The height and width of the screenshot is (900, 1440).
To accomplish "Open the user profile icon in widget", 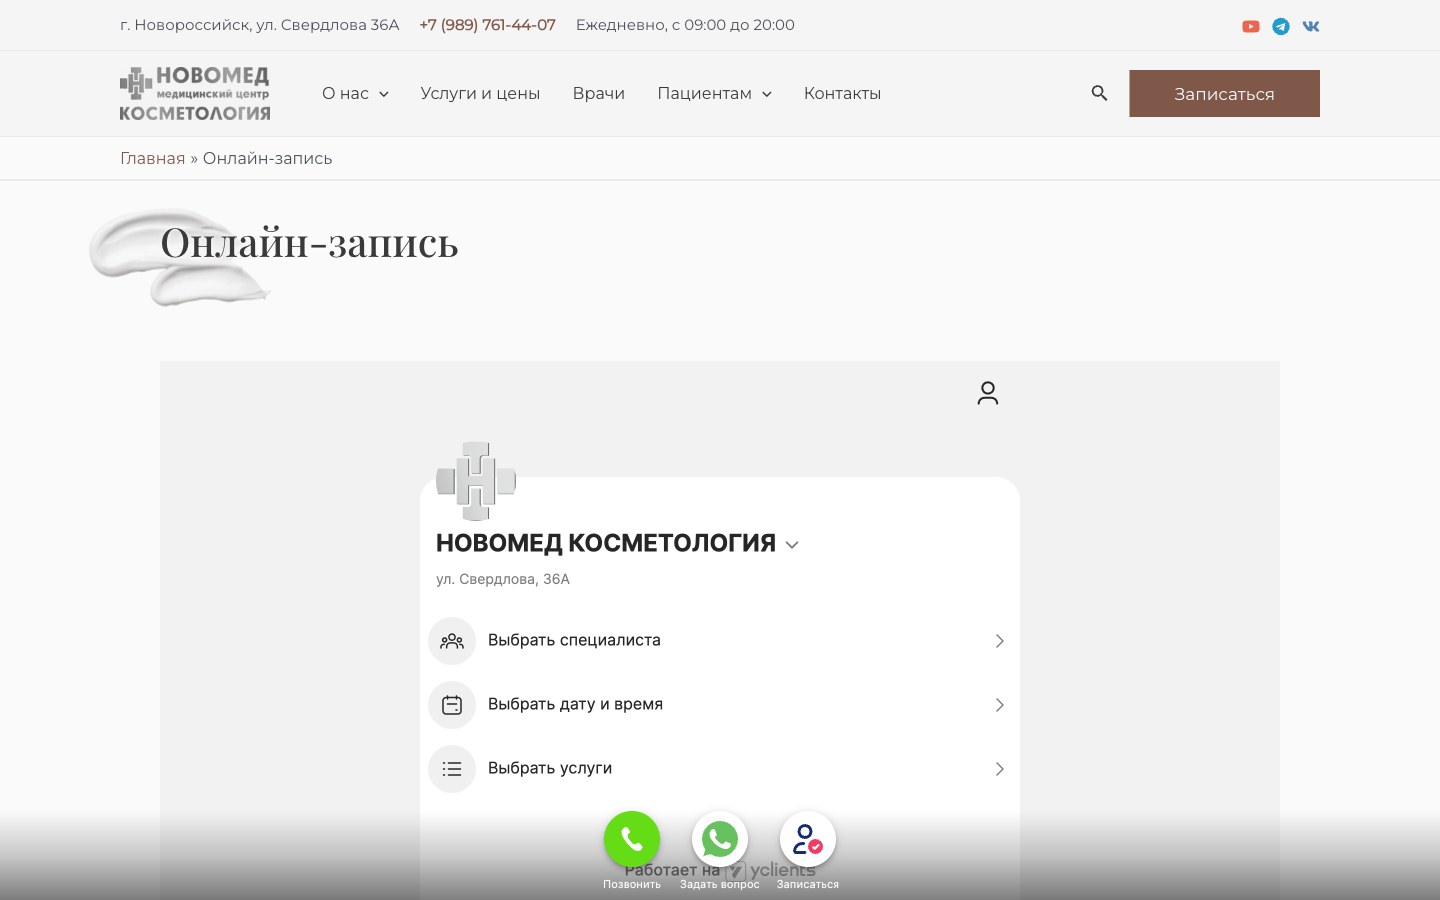I will pos(988,393).
